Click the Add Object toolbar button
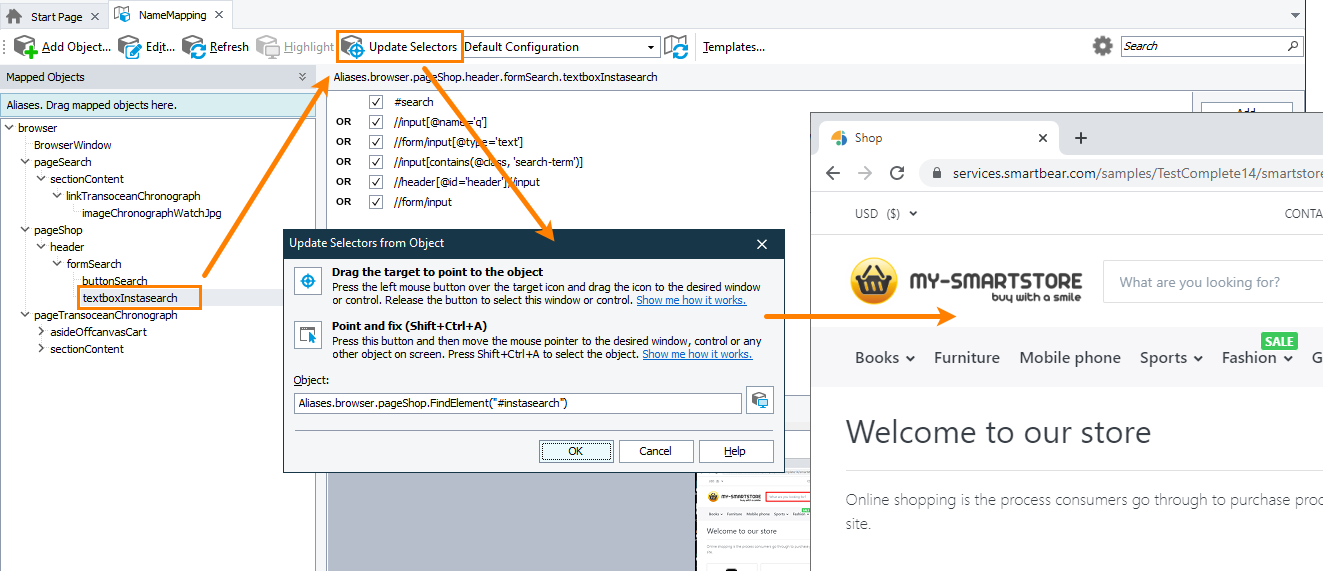1323x571 pixels. coord(61,47)
